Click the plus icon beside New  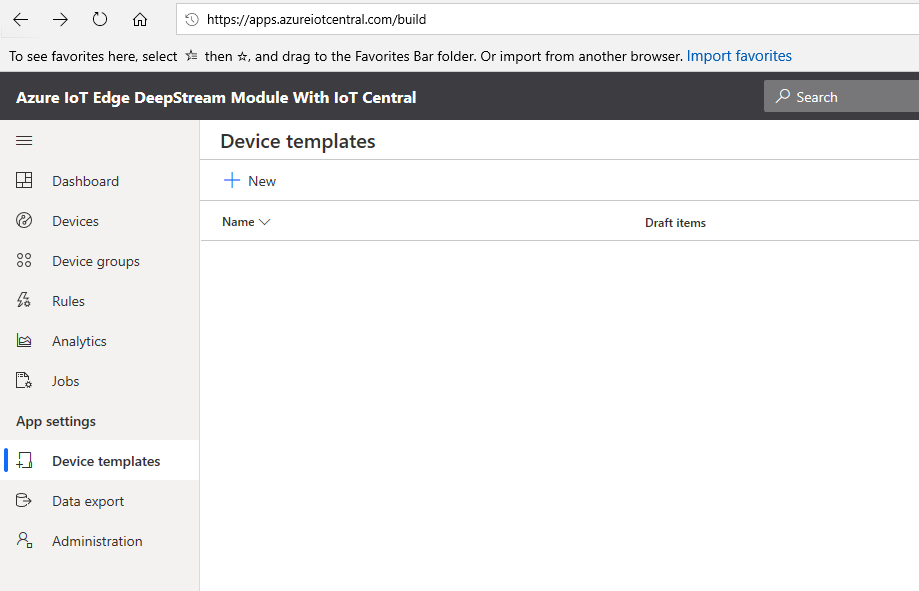click(232, 180)
